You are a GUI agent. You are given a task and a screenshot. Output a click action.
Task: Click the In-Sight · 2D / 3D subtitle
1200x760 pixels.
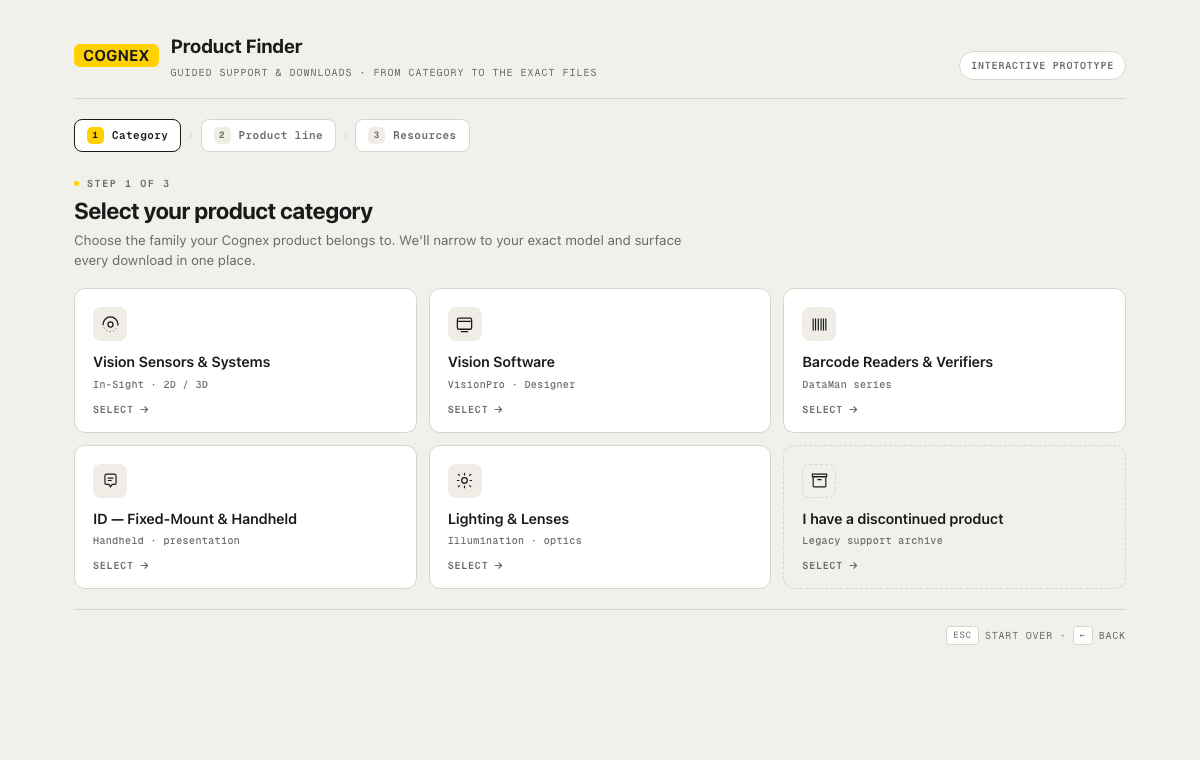pos(151,385)
